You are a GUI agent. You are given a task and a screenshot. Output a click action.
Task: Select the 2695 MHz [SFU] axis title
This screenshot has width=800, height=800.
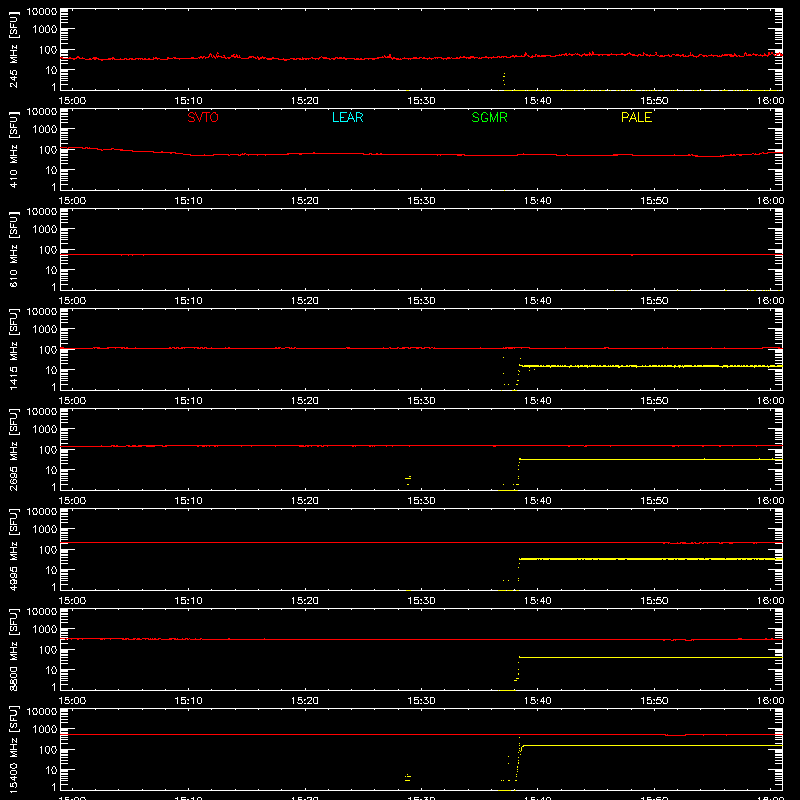pyautogui.click(x=14, y=449)
